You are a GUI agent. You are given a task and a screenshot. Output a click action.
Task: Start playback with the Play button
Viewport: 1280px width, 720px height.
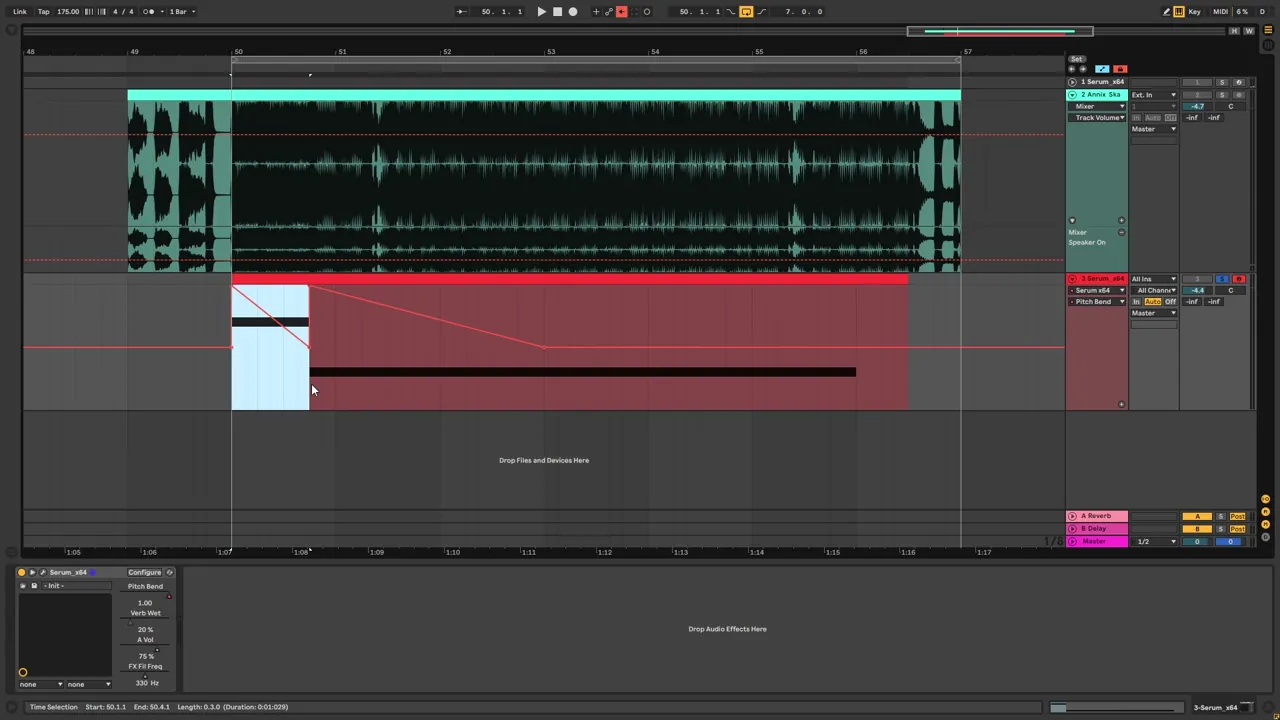pos(541,12)
